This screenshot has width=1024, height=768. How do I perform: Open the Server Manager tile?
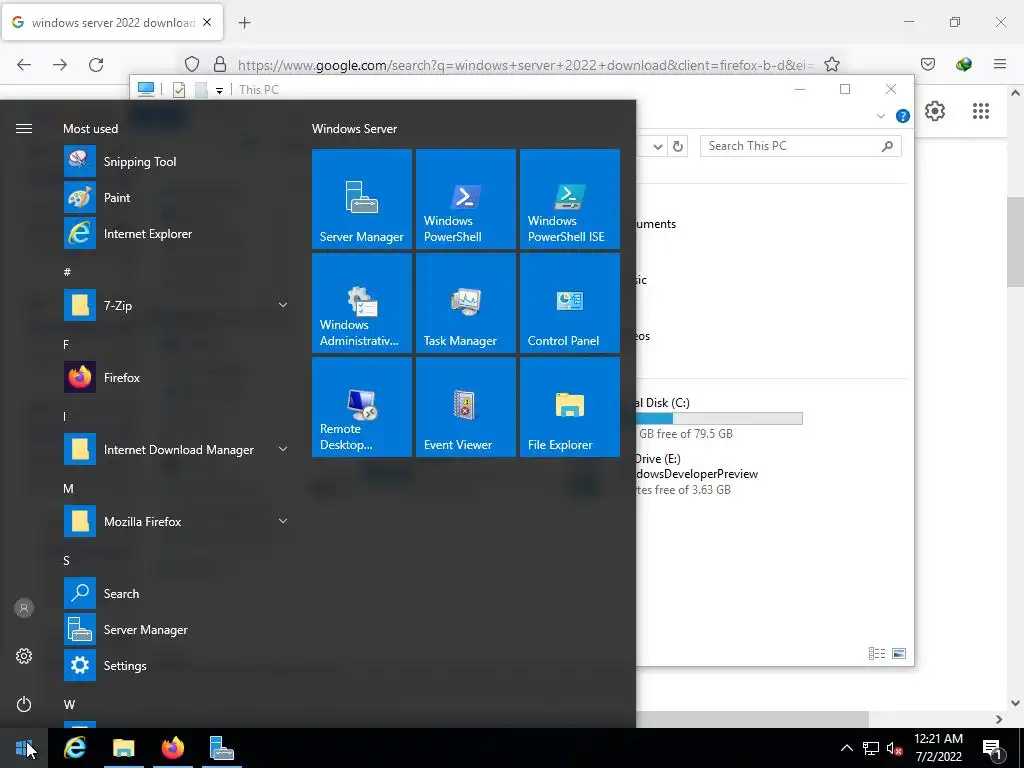pyautogui.click(x=362, y=199)
